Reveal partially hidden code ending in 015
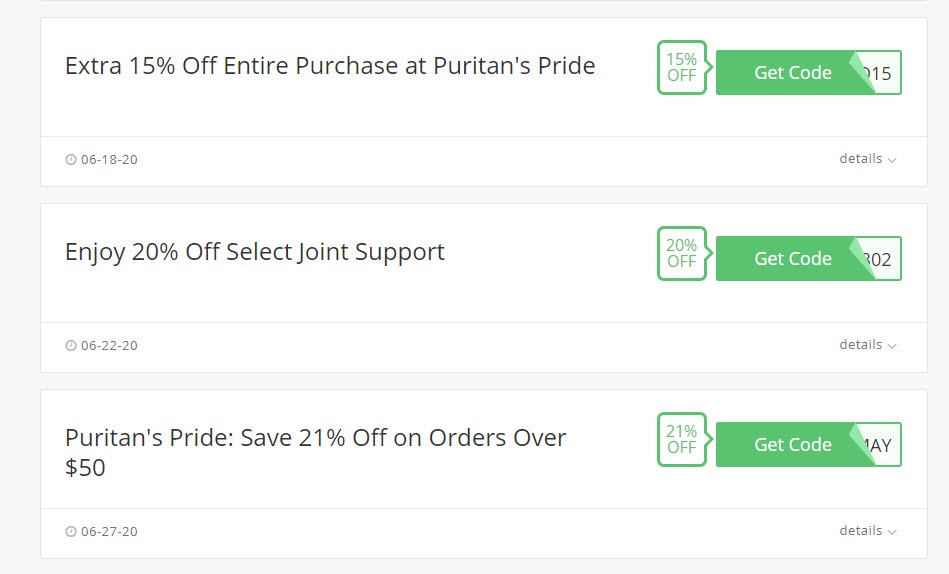Viewport: 949px width, 574px height. tap(883, 73)
